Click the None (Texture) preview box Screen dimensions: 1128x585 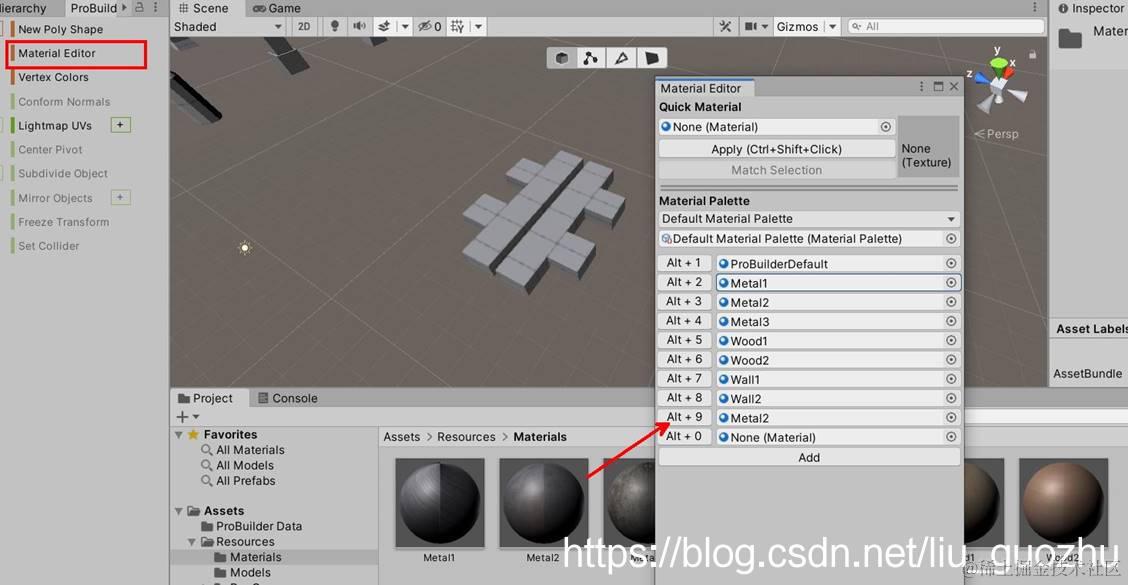point(928,148)
